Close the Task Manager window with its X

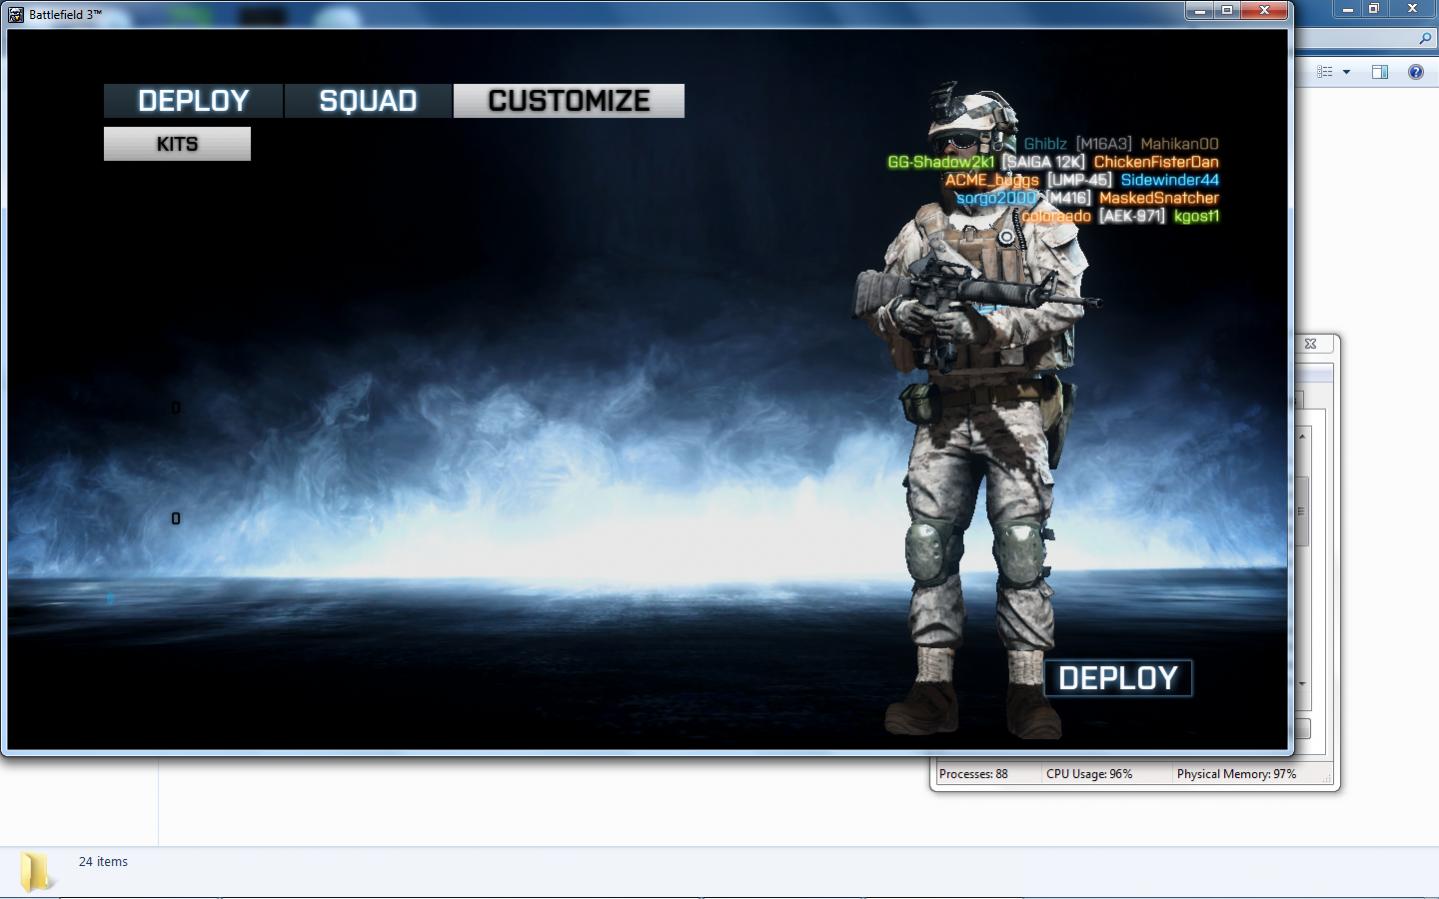pyautogui.click(x=1311, y=344)
